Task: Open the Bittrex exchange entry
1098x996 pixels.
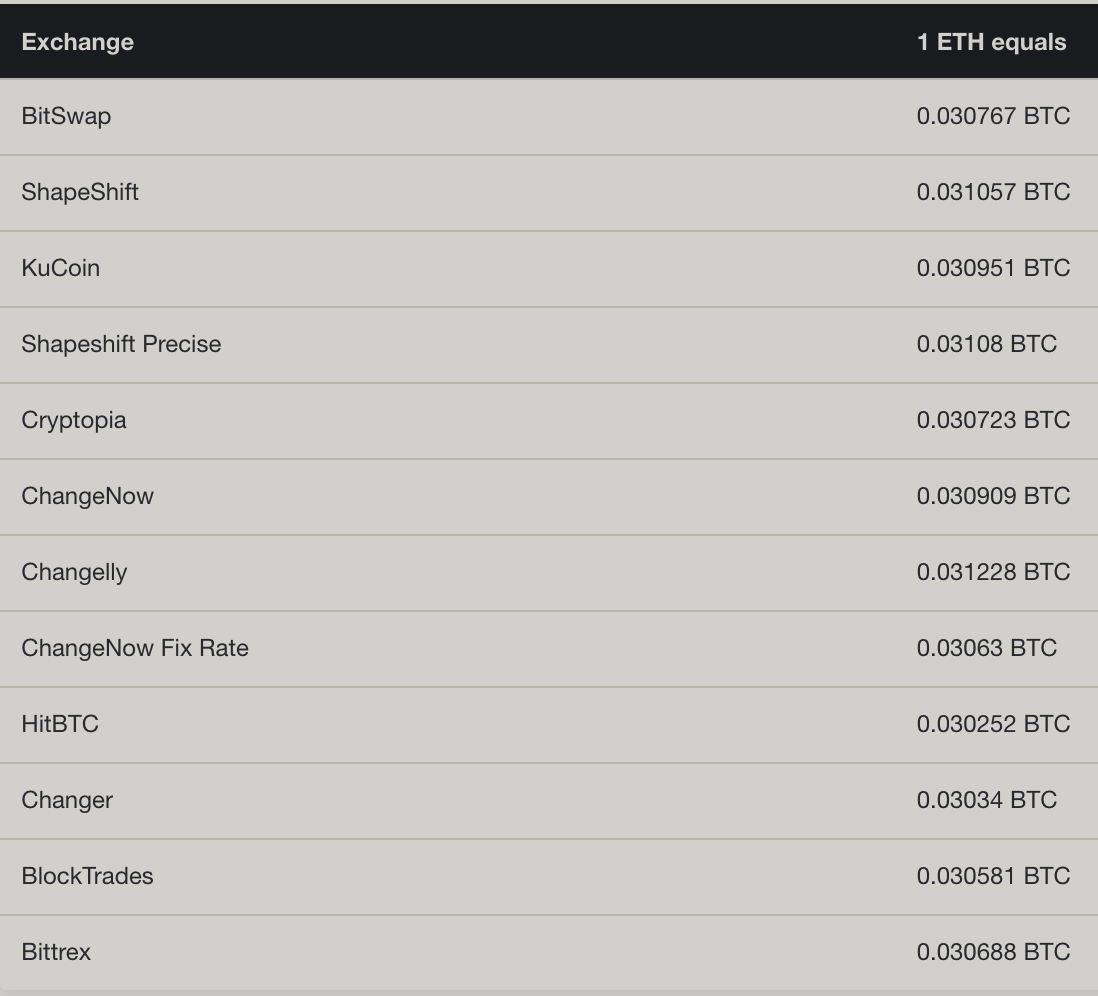Action: point(549,953)
